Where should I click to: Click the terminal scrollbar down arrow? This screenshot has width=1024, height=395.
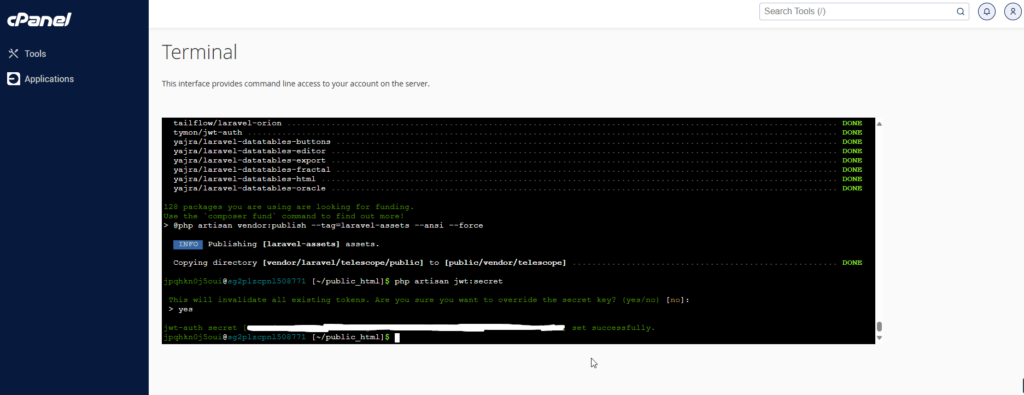coord(879,338)
